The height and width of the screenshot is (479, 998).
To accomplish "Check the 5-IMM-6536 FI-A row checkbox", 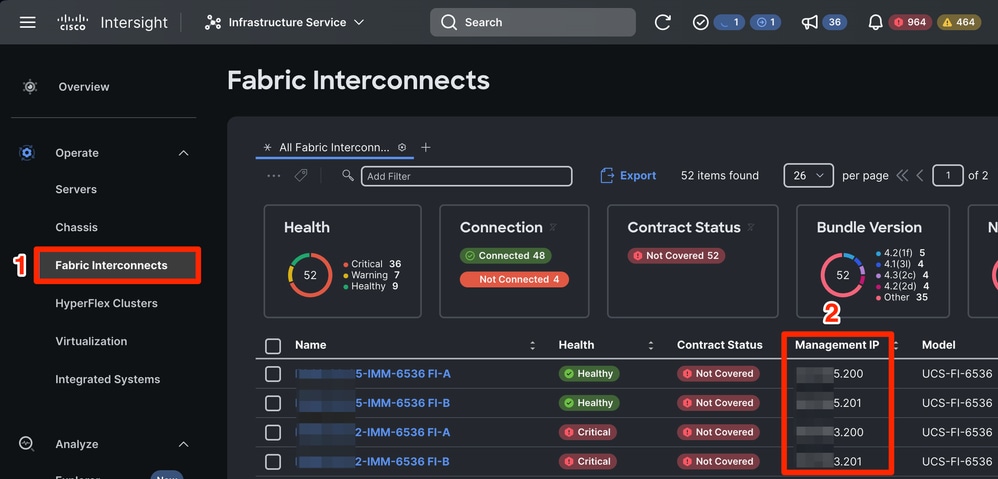I will pos(273,374).
